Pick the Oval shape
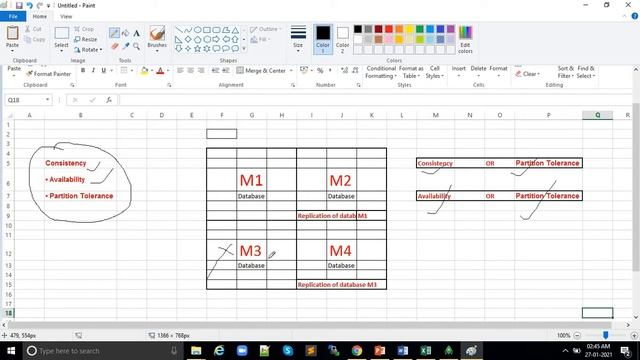Viewport: 640px width, 360px height. (198, 30)
